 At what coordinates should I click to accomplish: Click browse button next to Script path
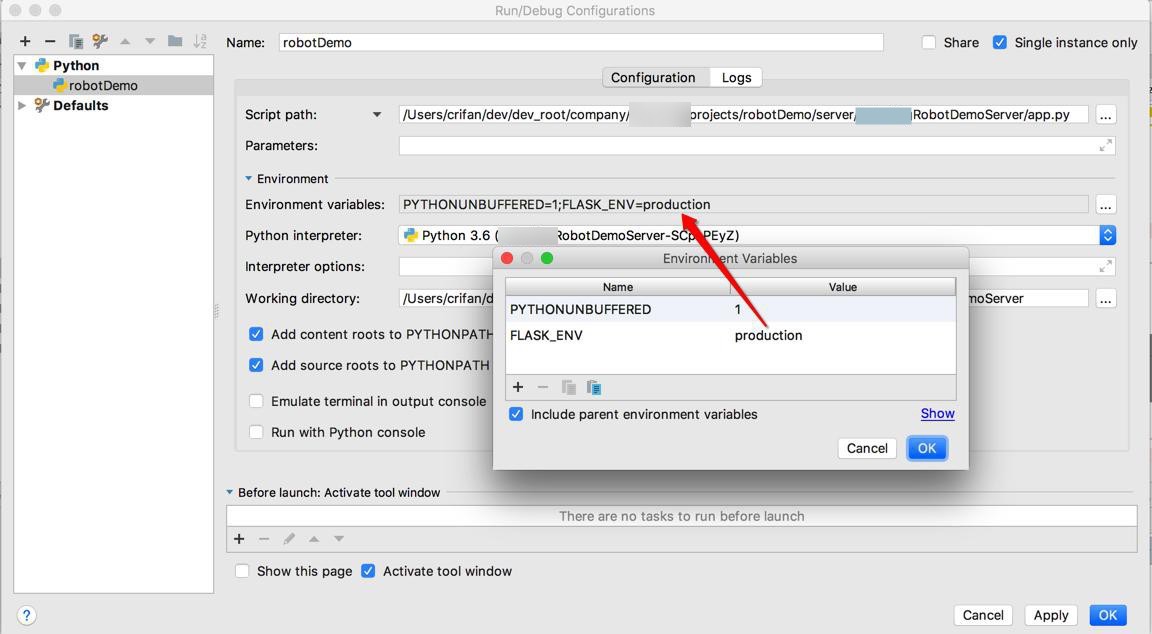coord(1105,115)
